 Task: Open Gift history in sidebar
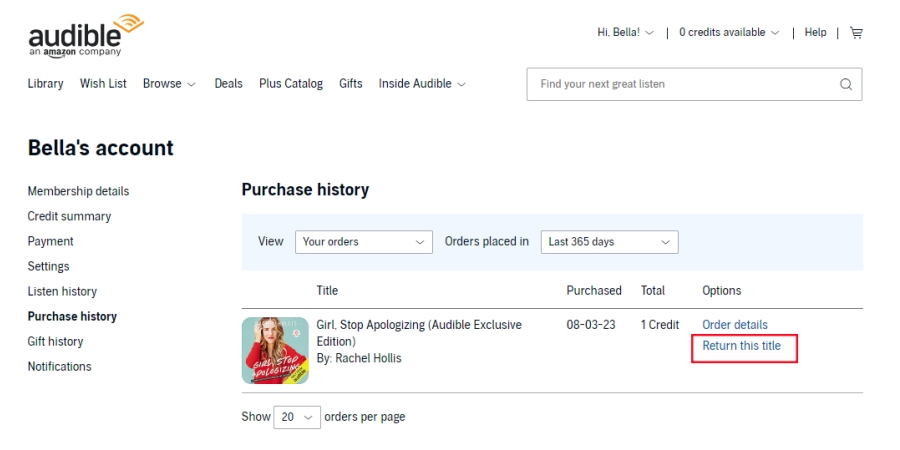click(x=55, y=342)
